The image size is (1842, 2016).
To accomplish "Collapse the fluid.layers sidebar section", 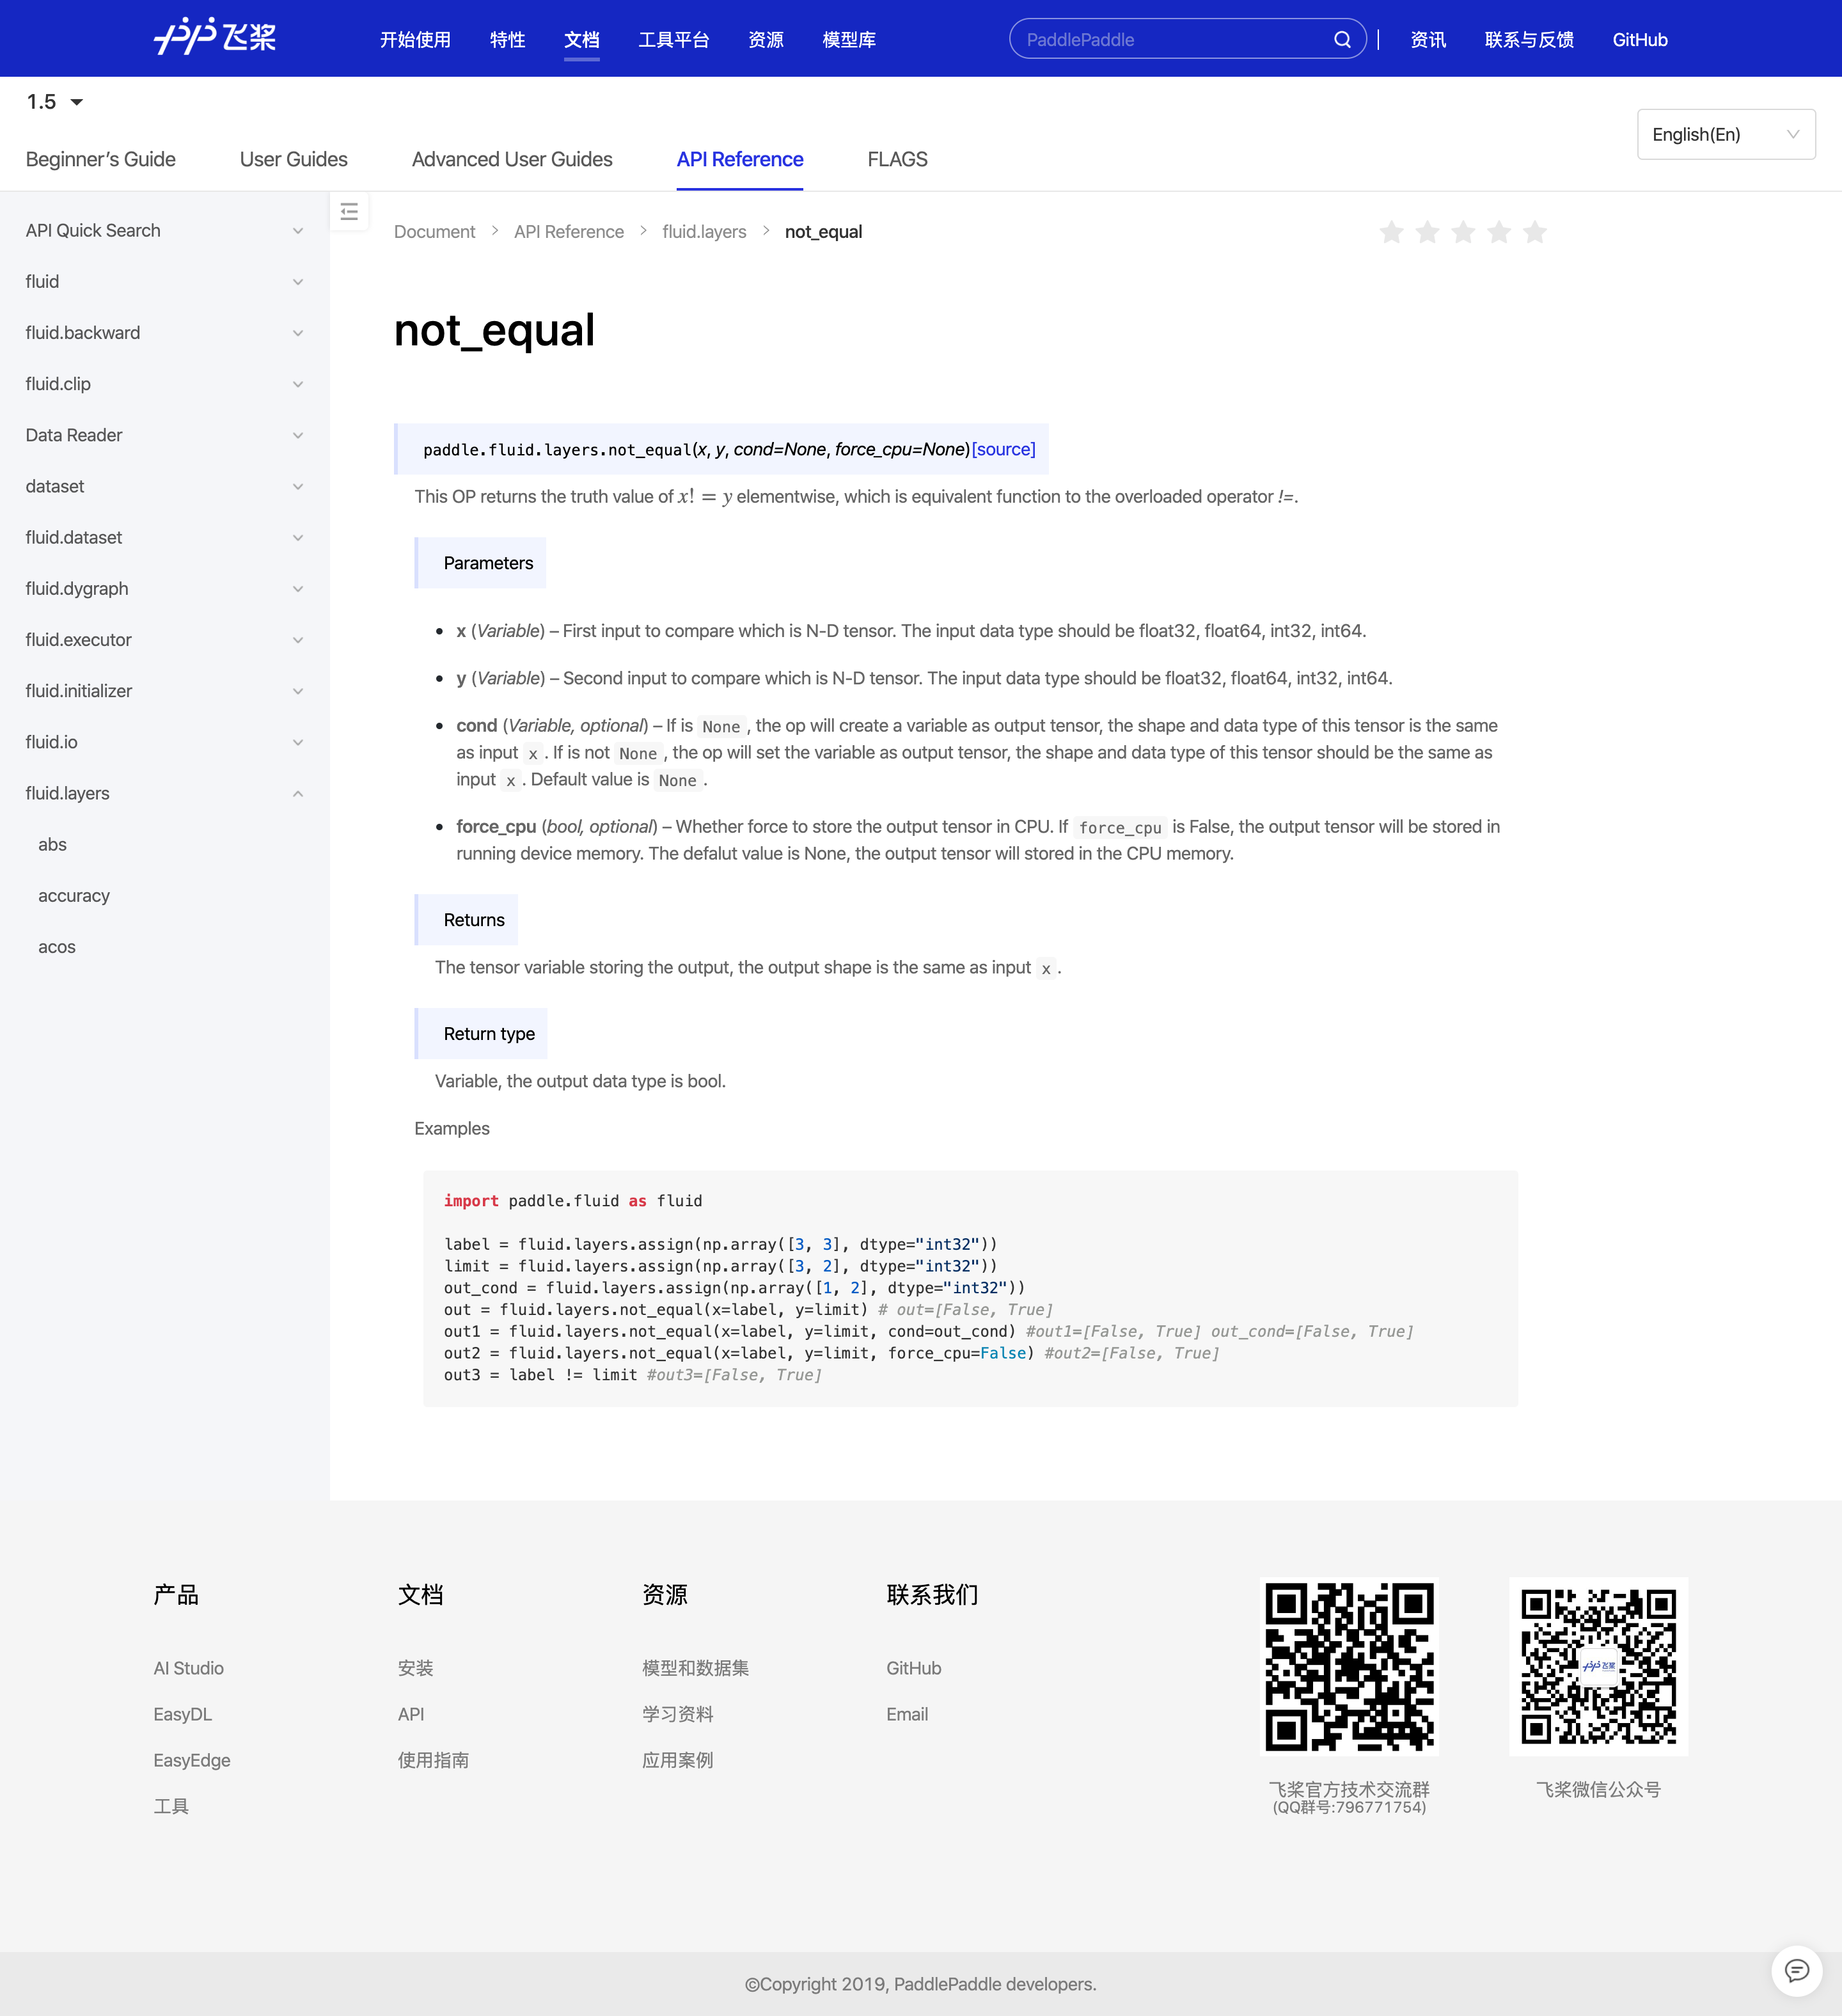I will [297, 794].
